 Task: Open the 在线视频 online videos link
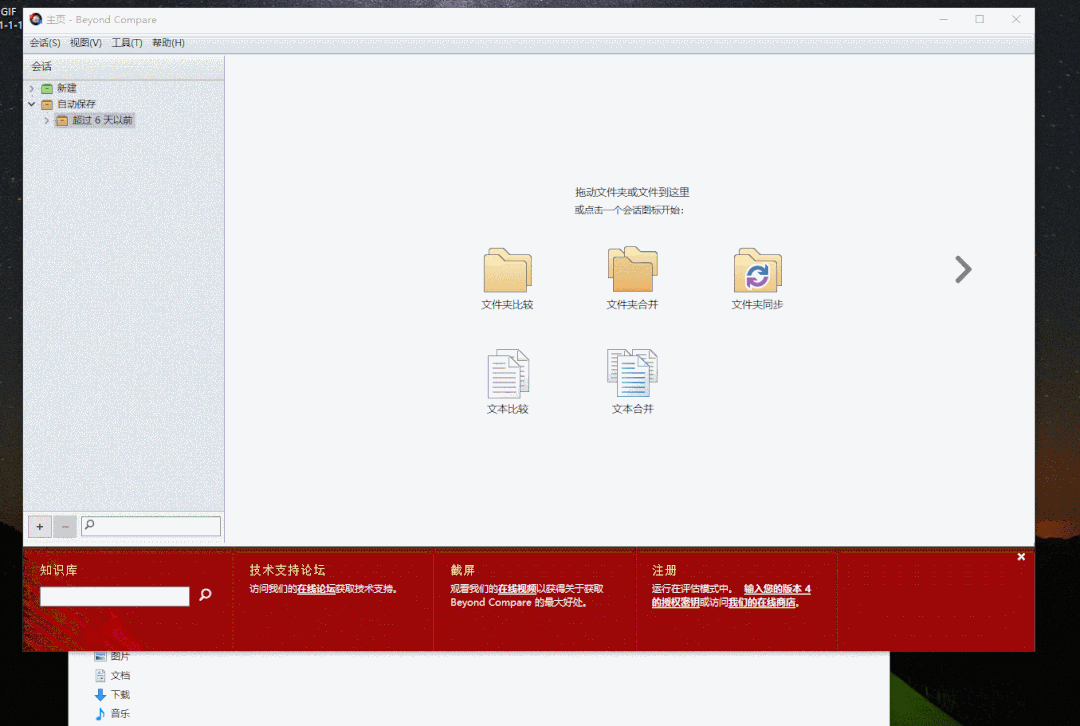click(517, 589)
